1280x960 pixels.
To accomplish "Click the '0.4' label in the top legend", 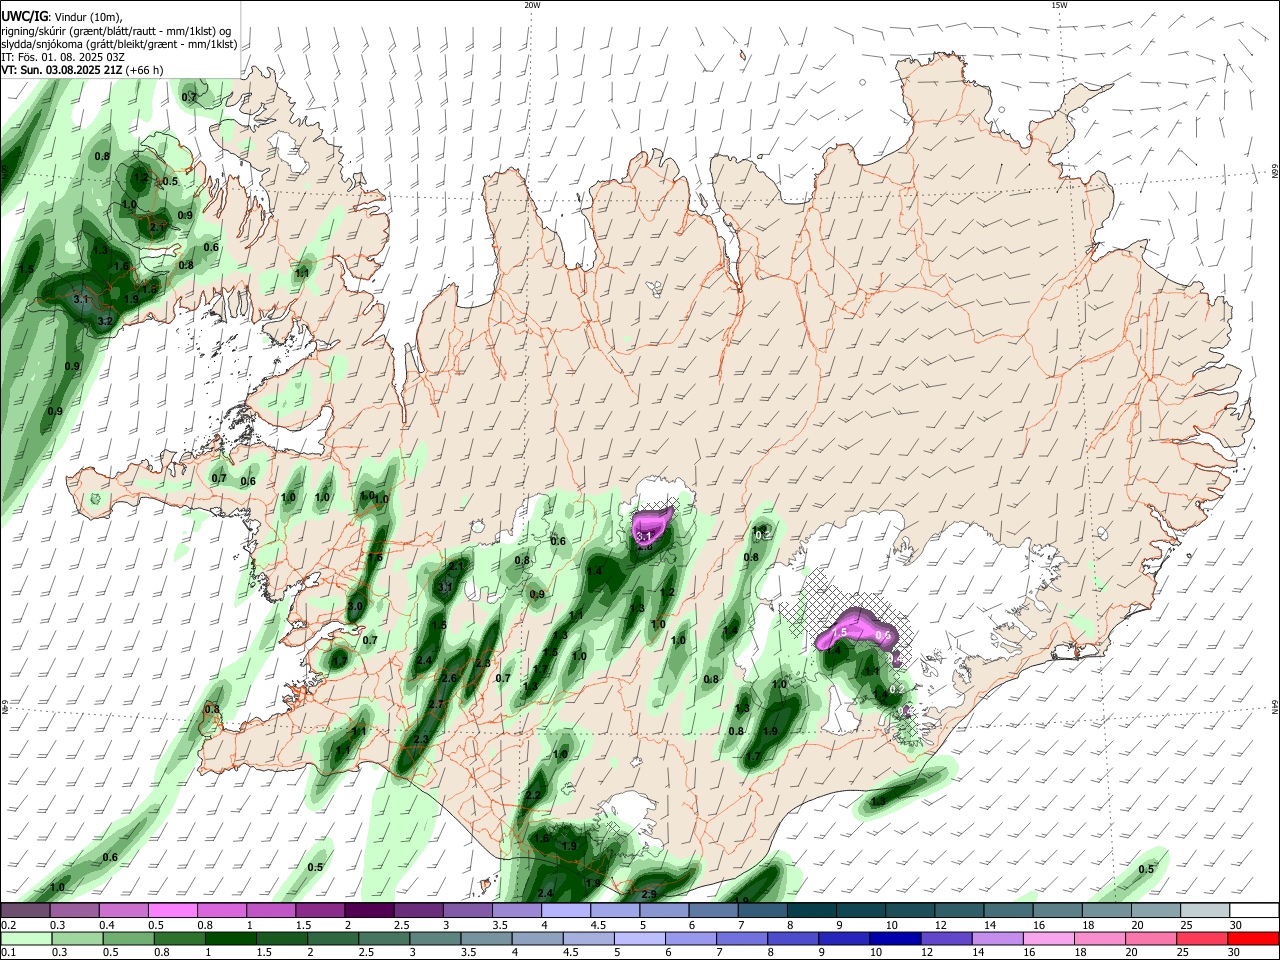I will (105, 925).
